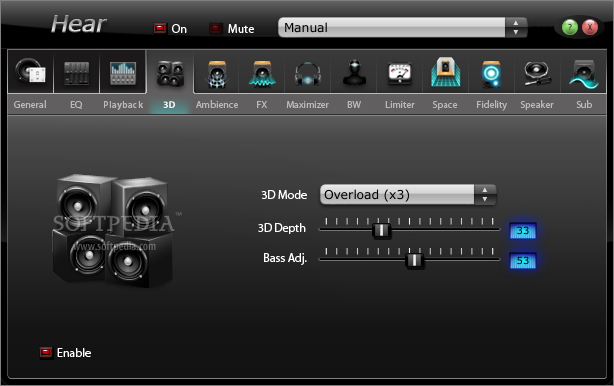Switch to the Fidelity tab label

click(x=491, y=105)
